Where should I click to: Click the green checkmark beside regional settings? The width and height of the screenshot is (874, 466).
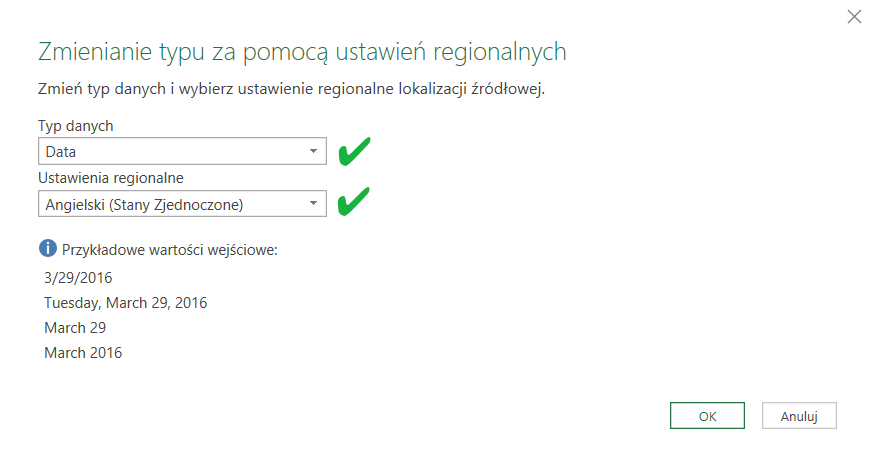(354, 203)
